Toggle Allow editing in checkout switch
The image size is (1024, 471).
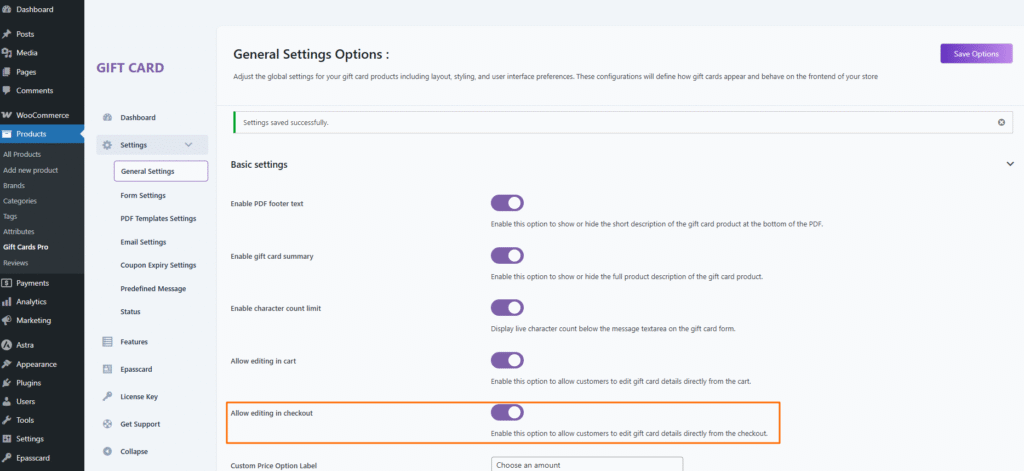(x=507, y=412)
